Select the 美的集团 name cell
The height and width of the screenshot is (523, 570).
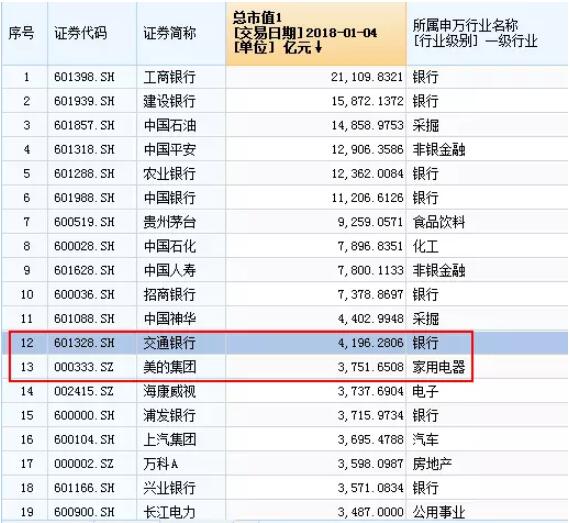[x=181, y=367]
